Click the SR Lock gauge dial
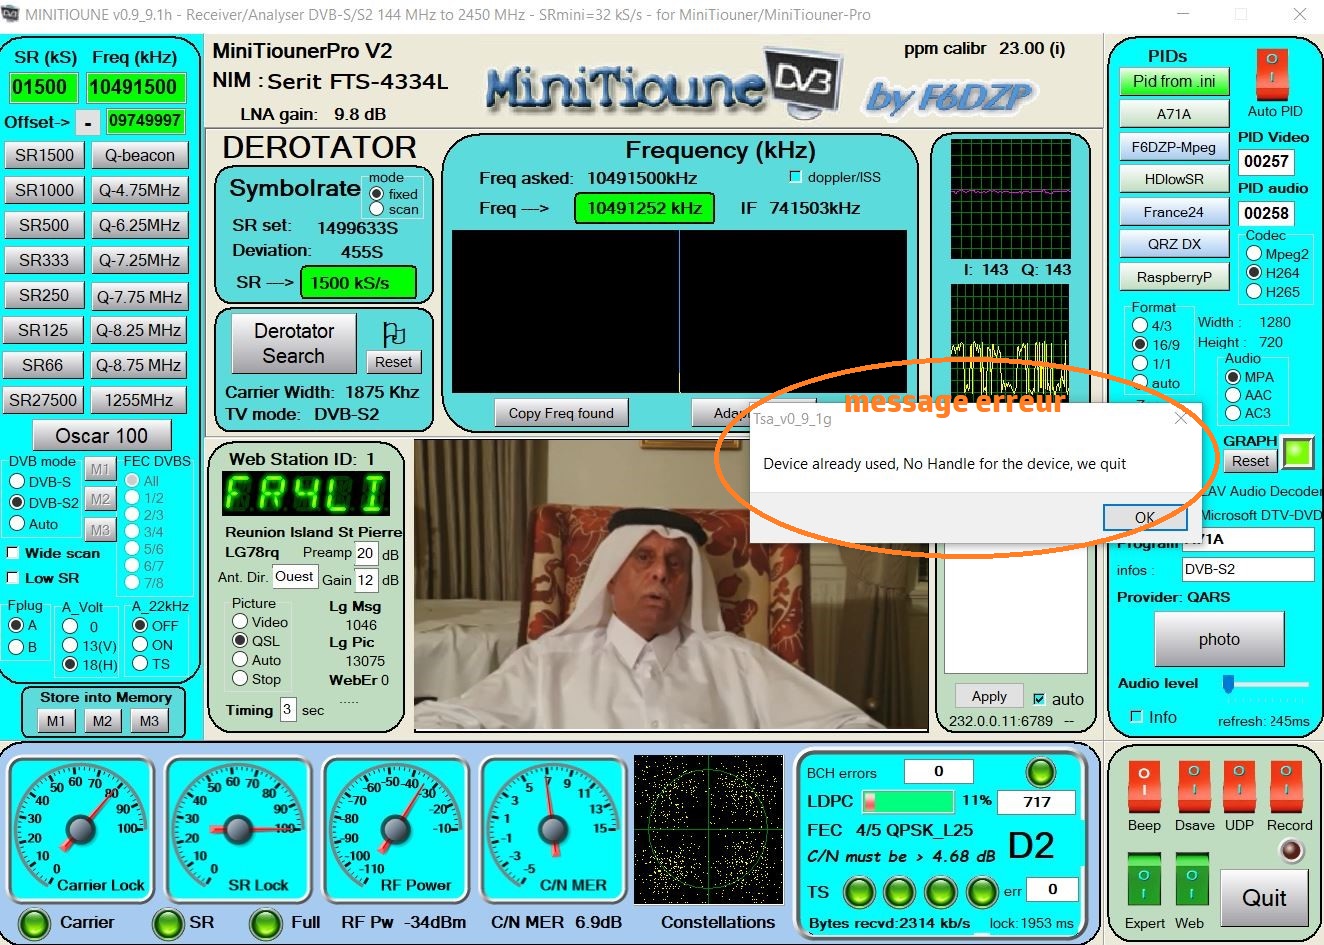Screen dimensions: 1324x945 tap(238, 830)
